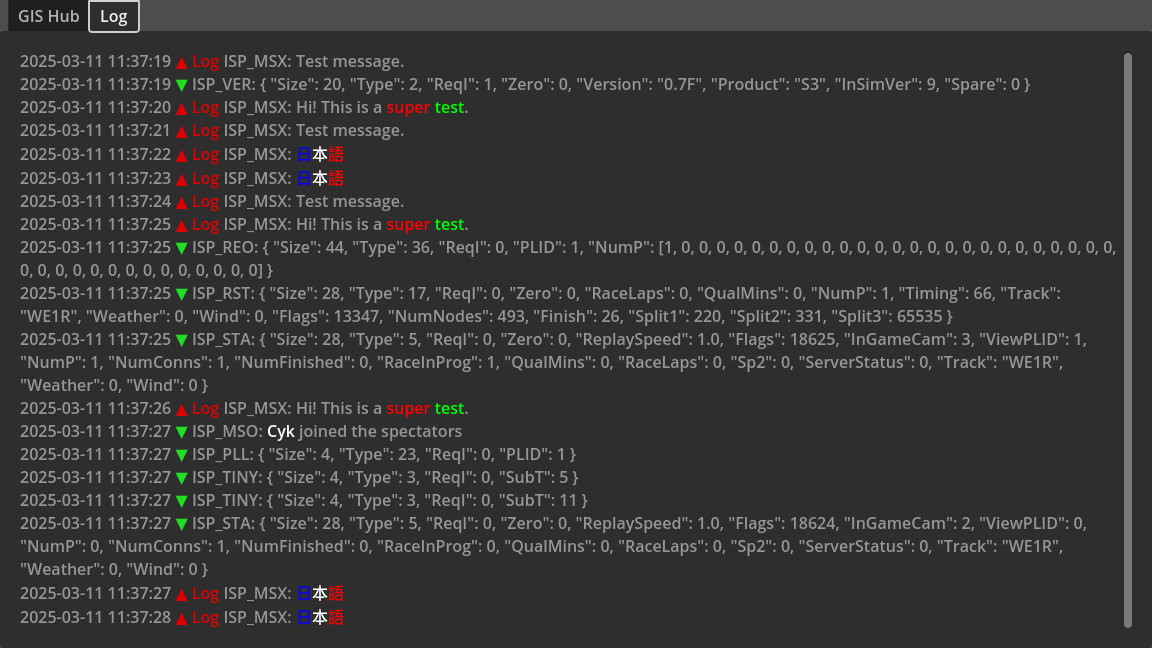The width and height of the screenshot is (1152, 648).
Task: Click the green arrow before ISP_MSO
Action: (x=181, y=432)
